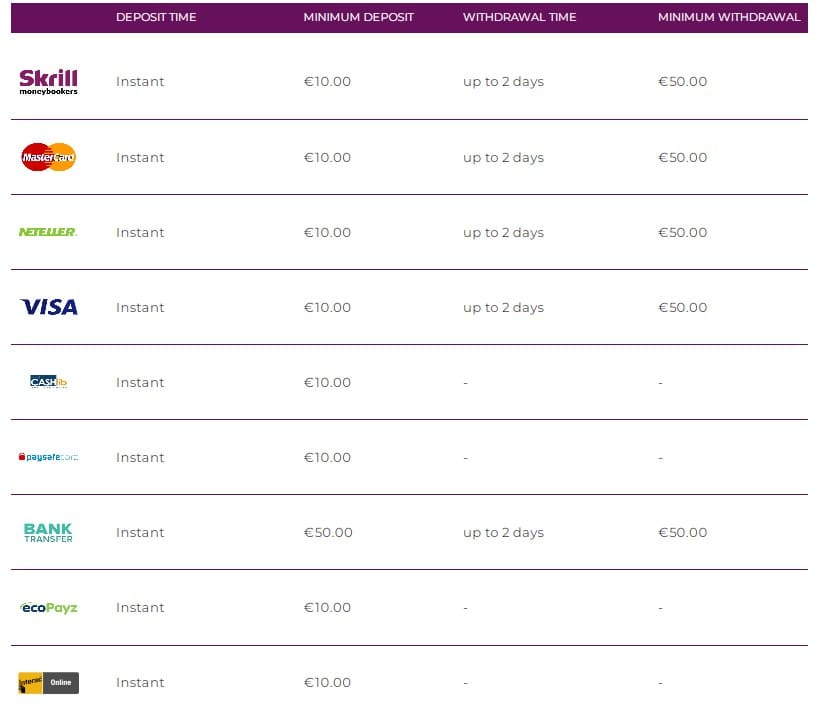Screen dimensions: 818x711
Task: Click the Minimum Deposit column header
Action: tap(358, 17)
